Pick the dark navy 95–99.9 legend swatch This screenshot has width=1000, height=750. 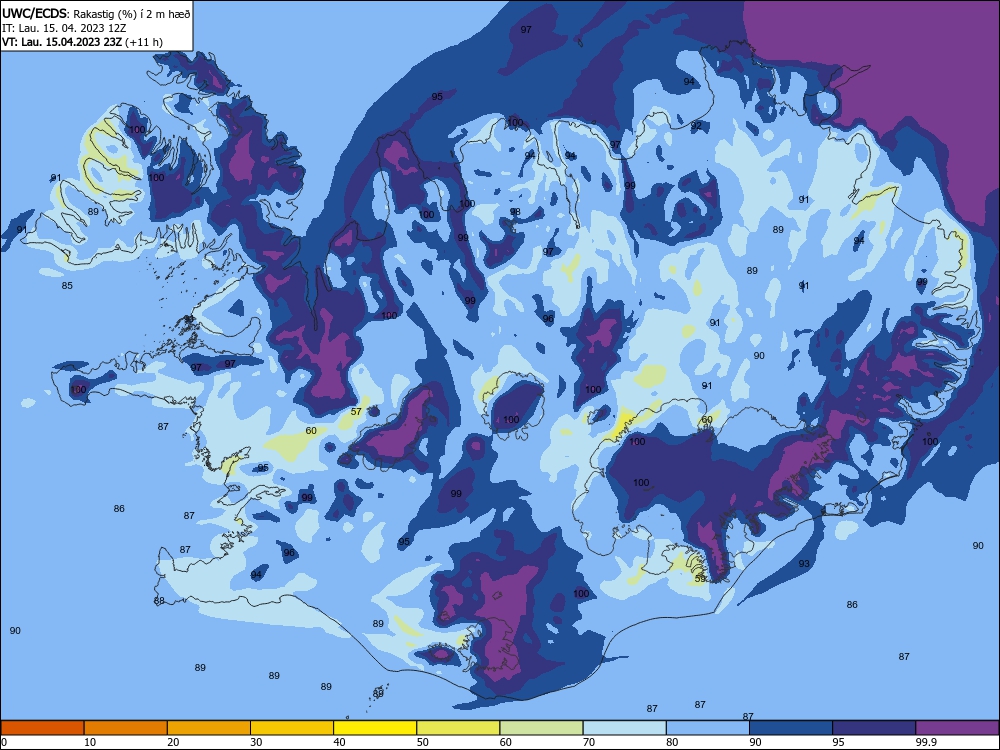pos(874,728)
